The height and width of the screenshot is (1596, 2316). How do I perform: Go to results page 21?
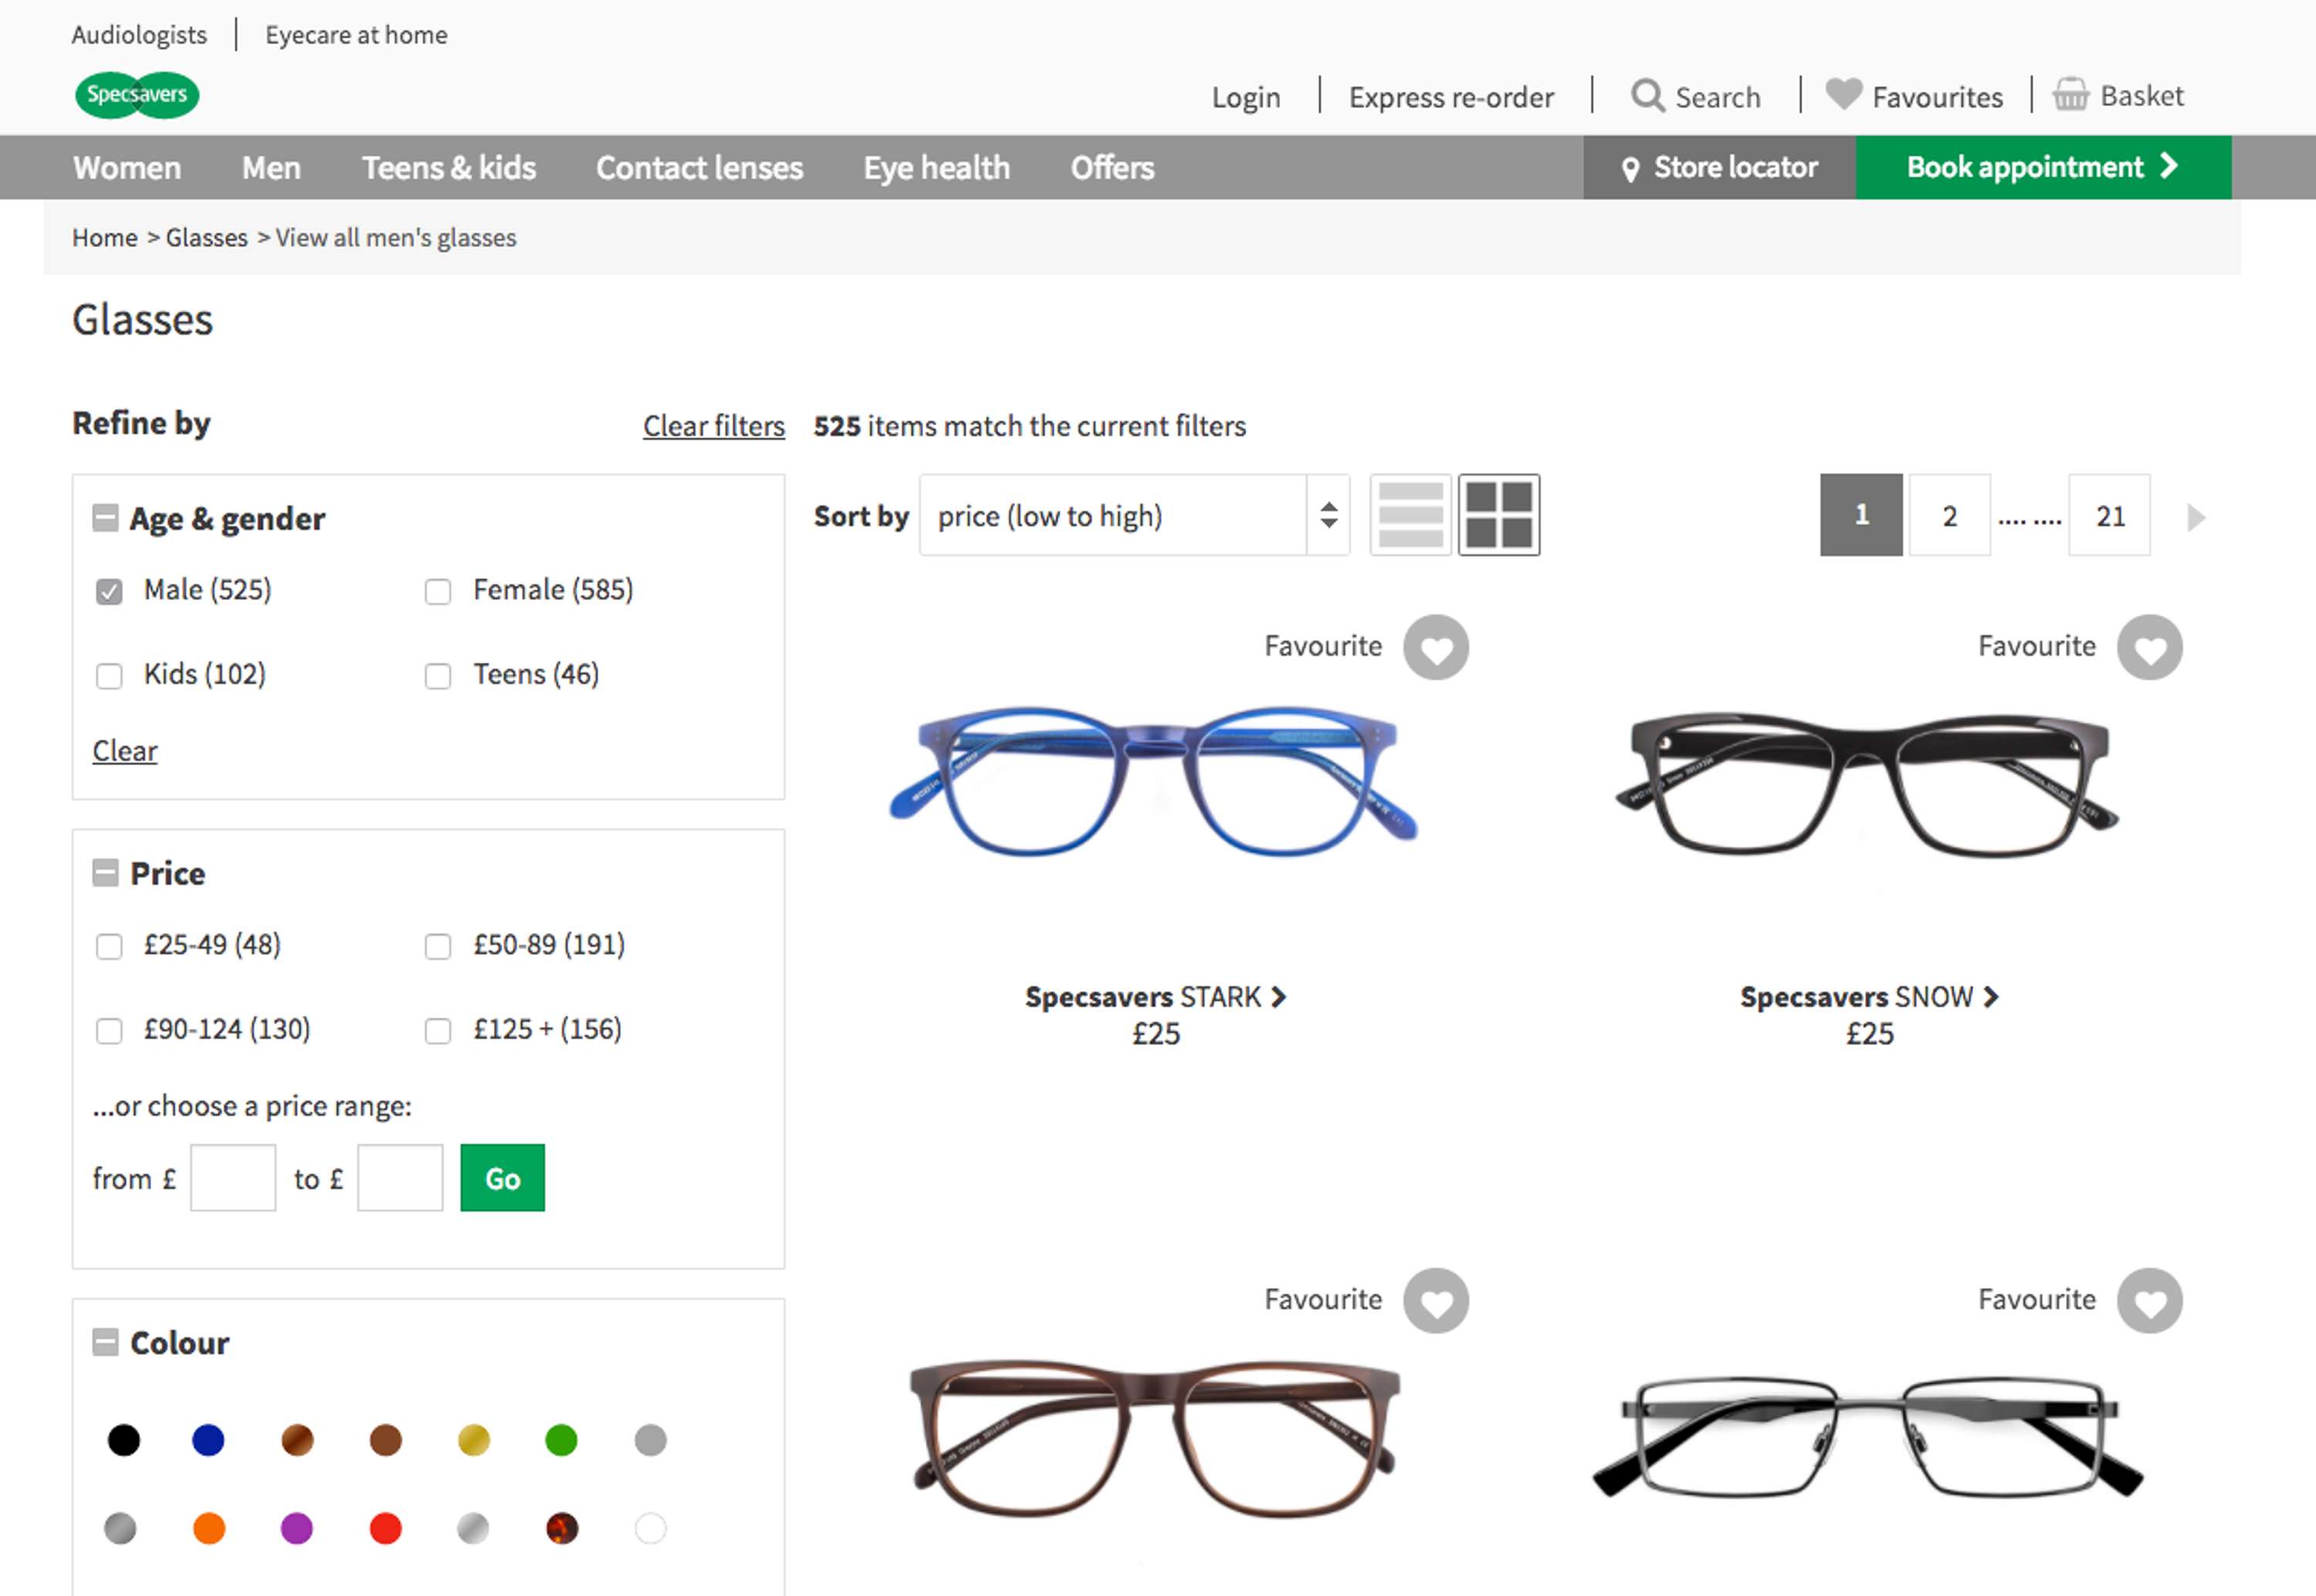(x=2110, y=515)
